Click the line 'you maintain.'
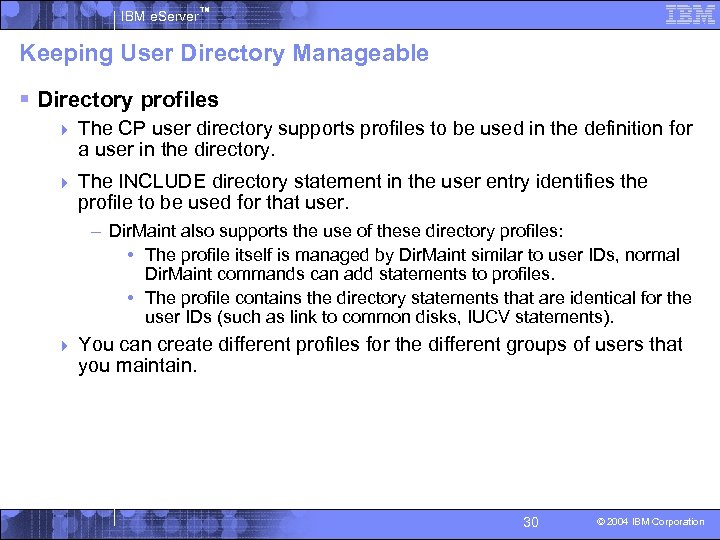 [x=138, y=366]
